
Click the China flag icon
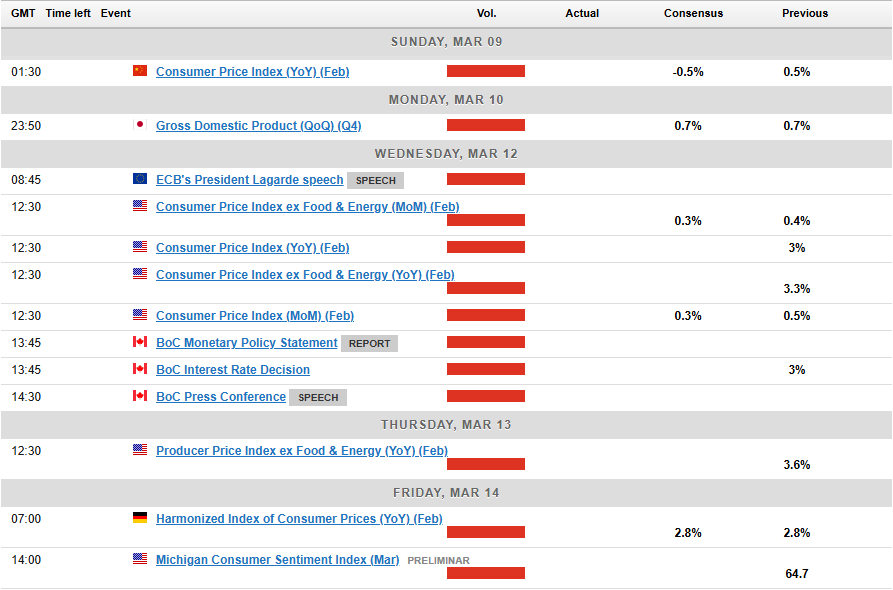point(140,71)
